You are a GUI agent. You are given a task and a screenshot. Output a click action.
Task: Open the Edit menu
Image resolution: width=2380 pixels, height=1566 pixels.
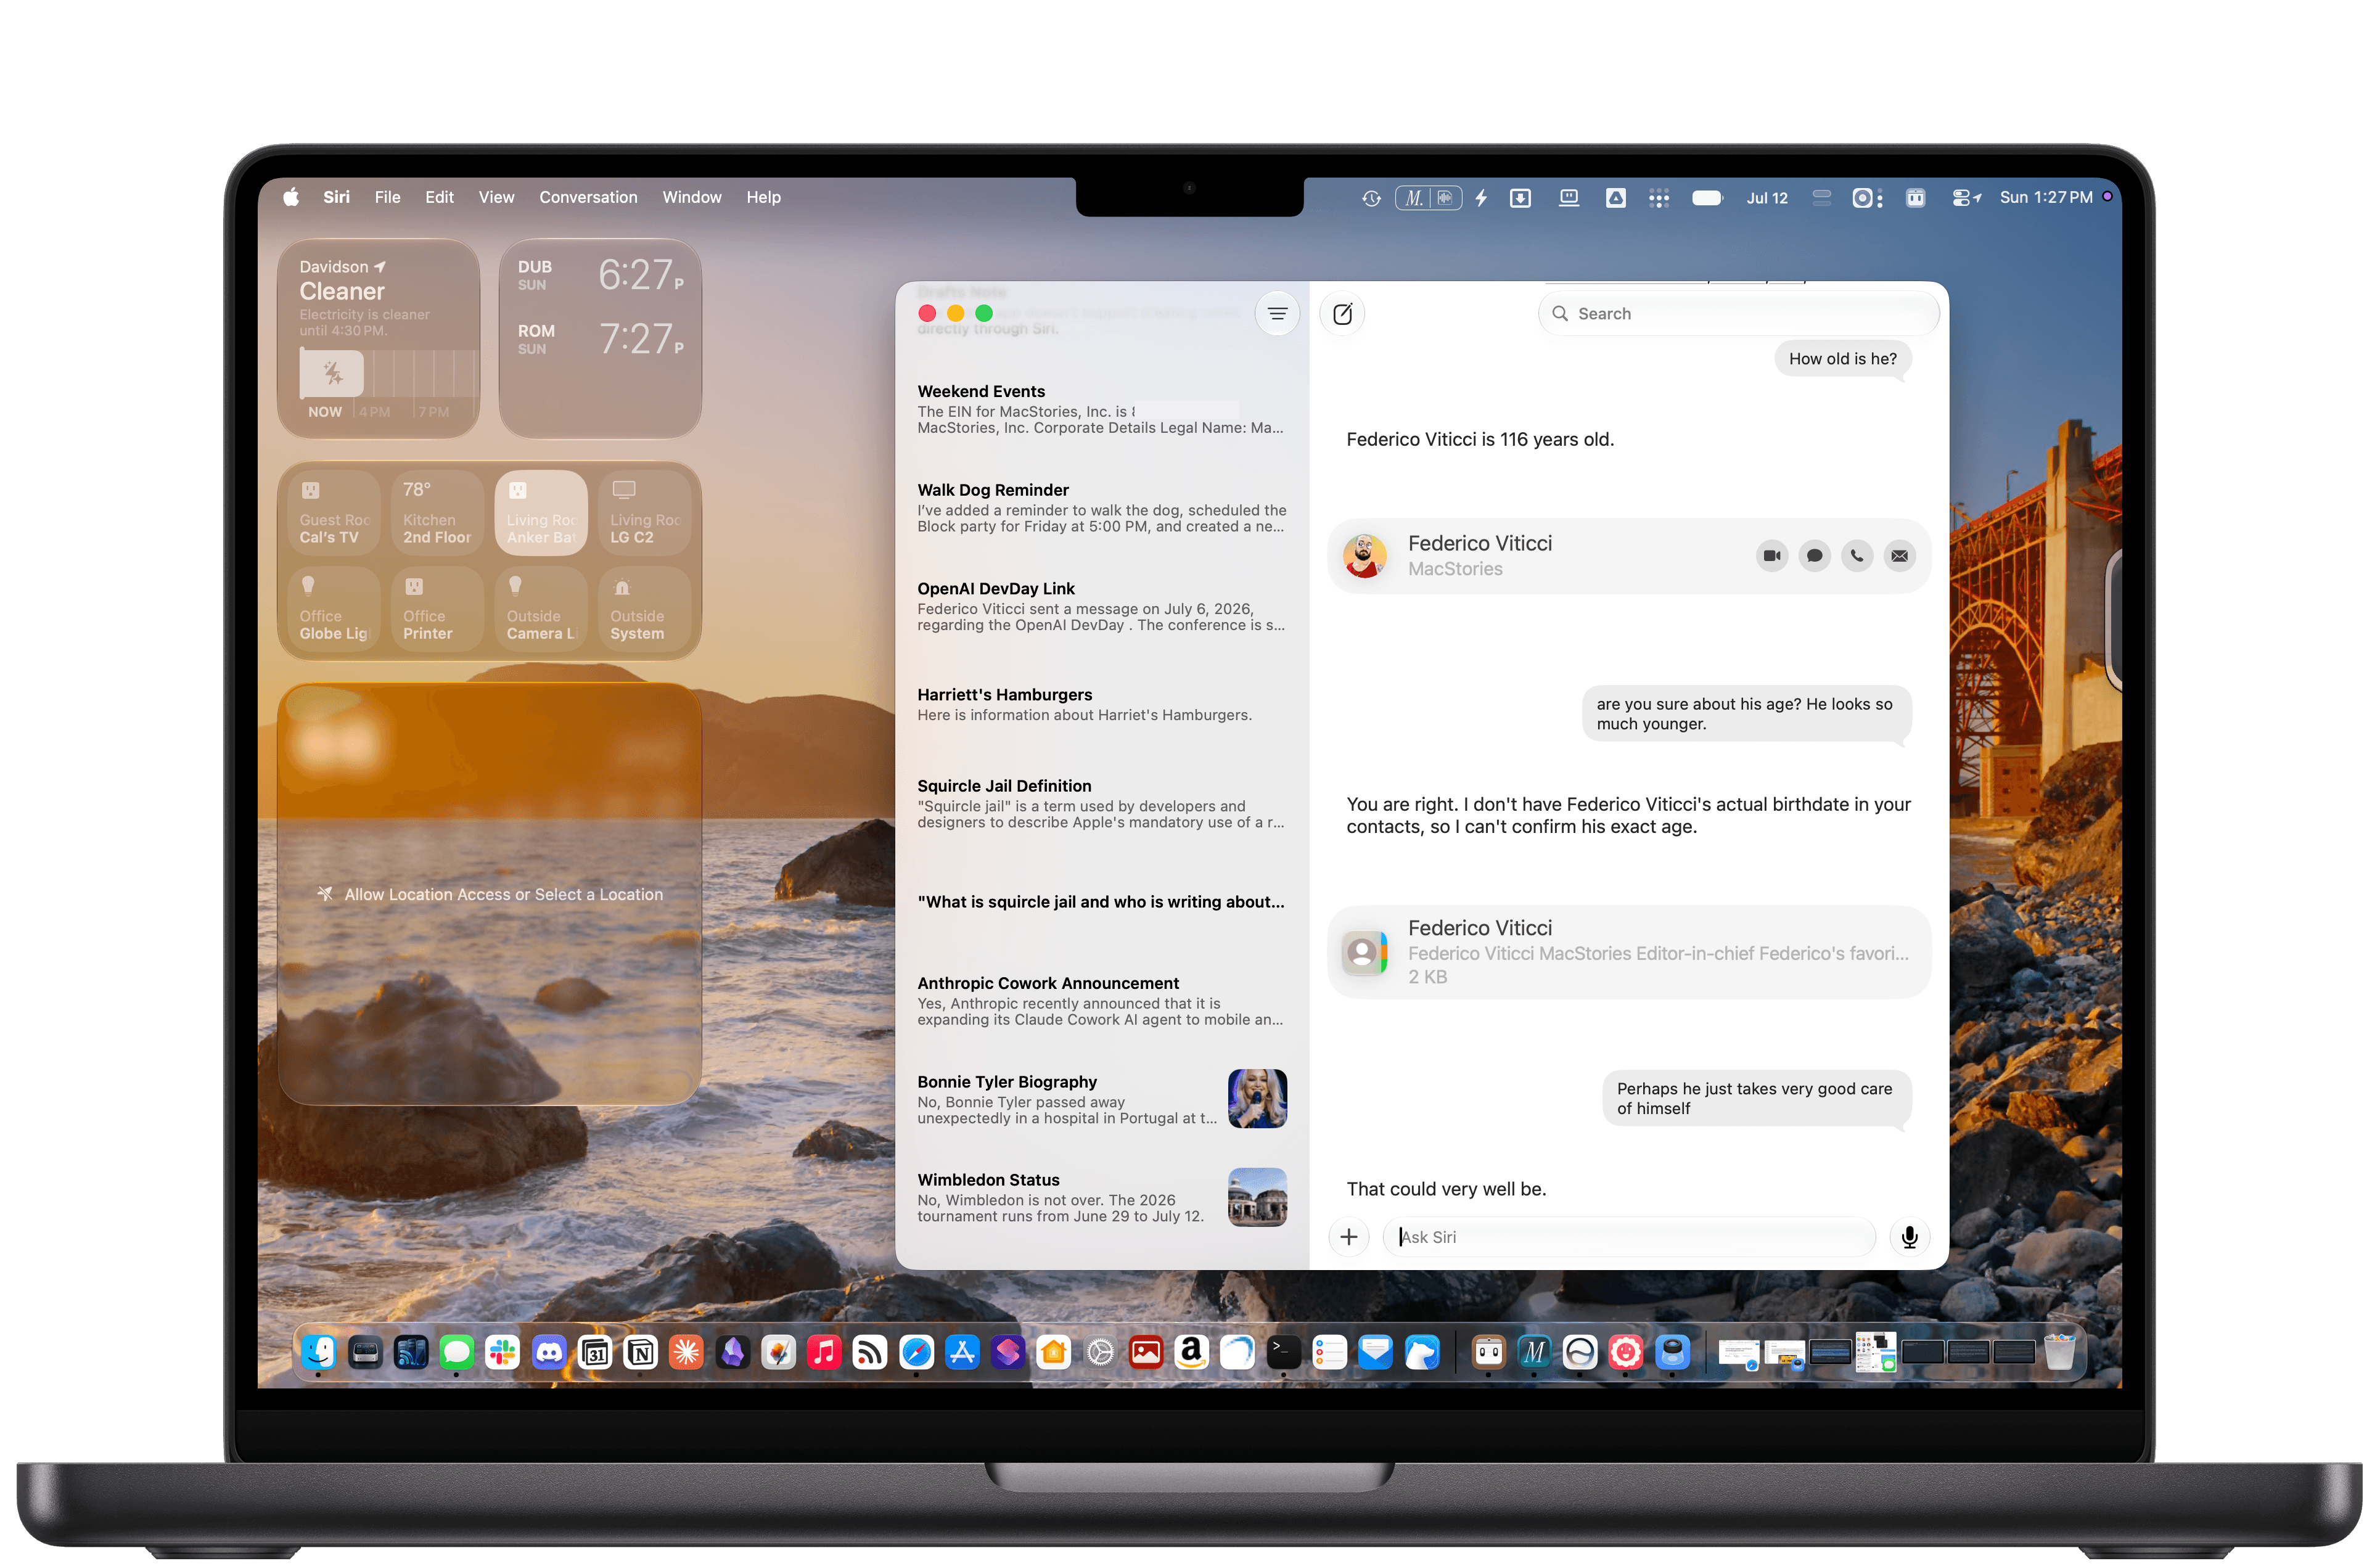point(439,198)
